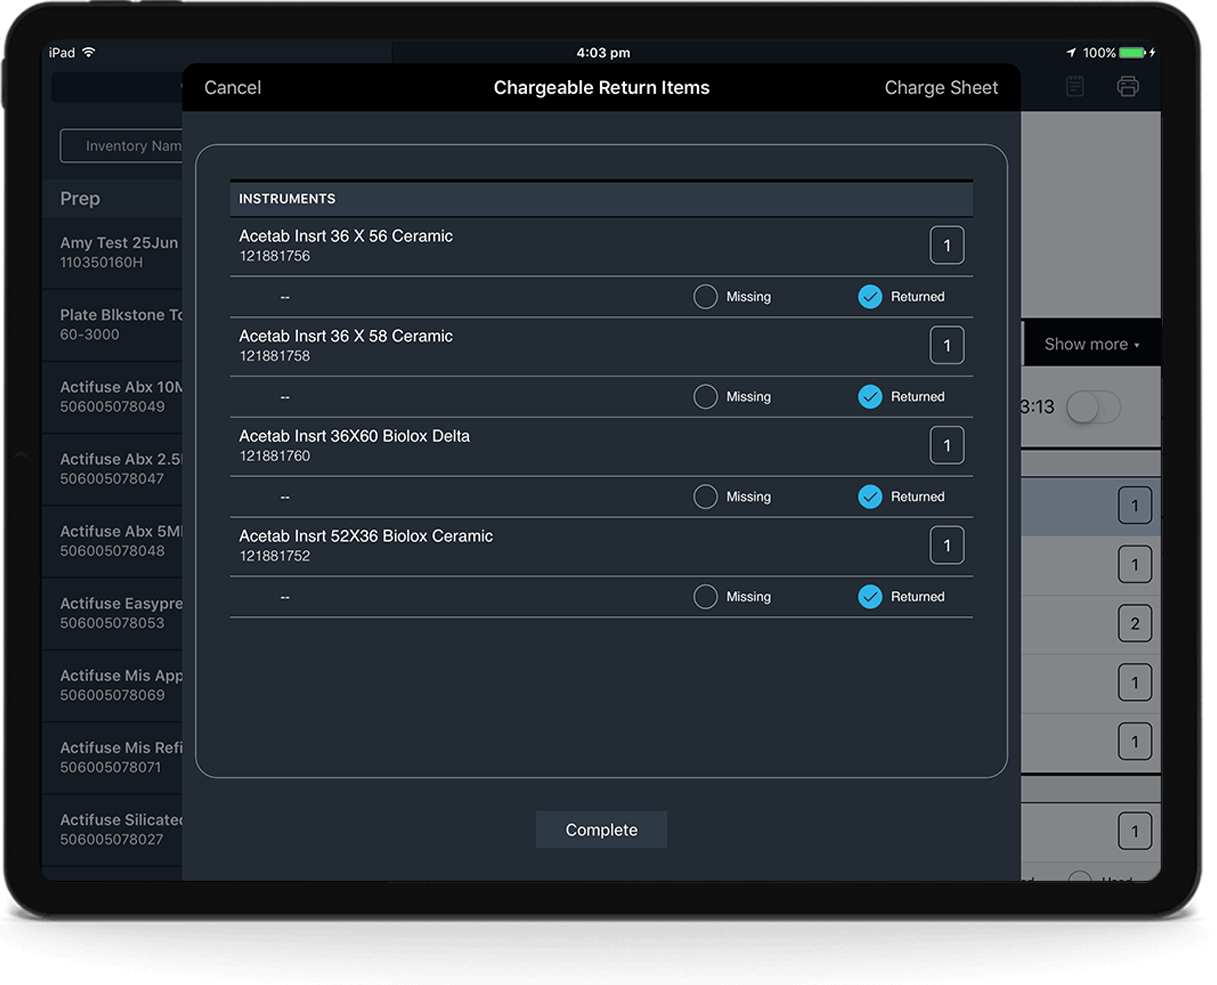Select Returned for Acetab Insrt 36 X 58 Ceramic
Screen dimensions: 1217x985
(870, 397)
